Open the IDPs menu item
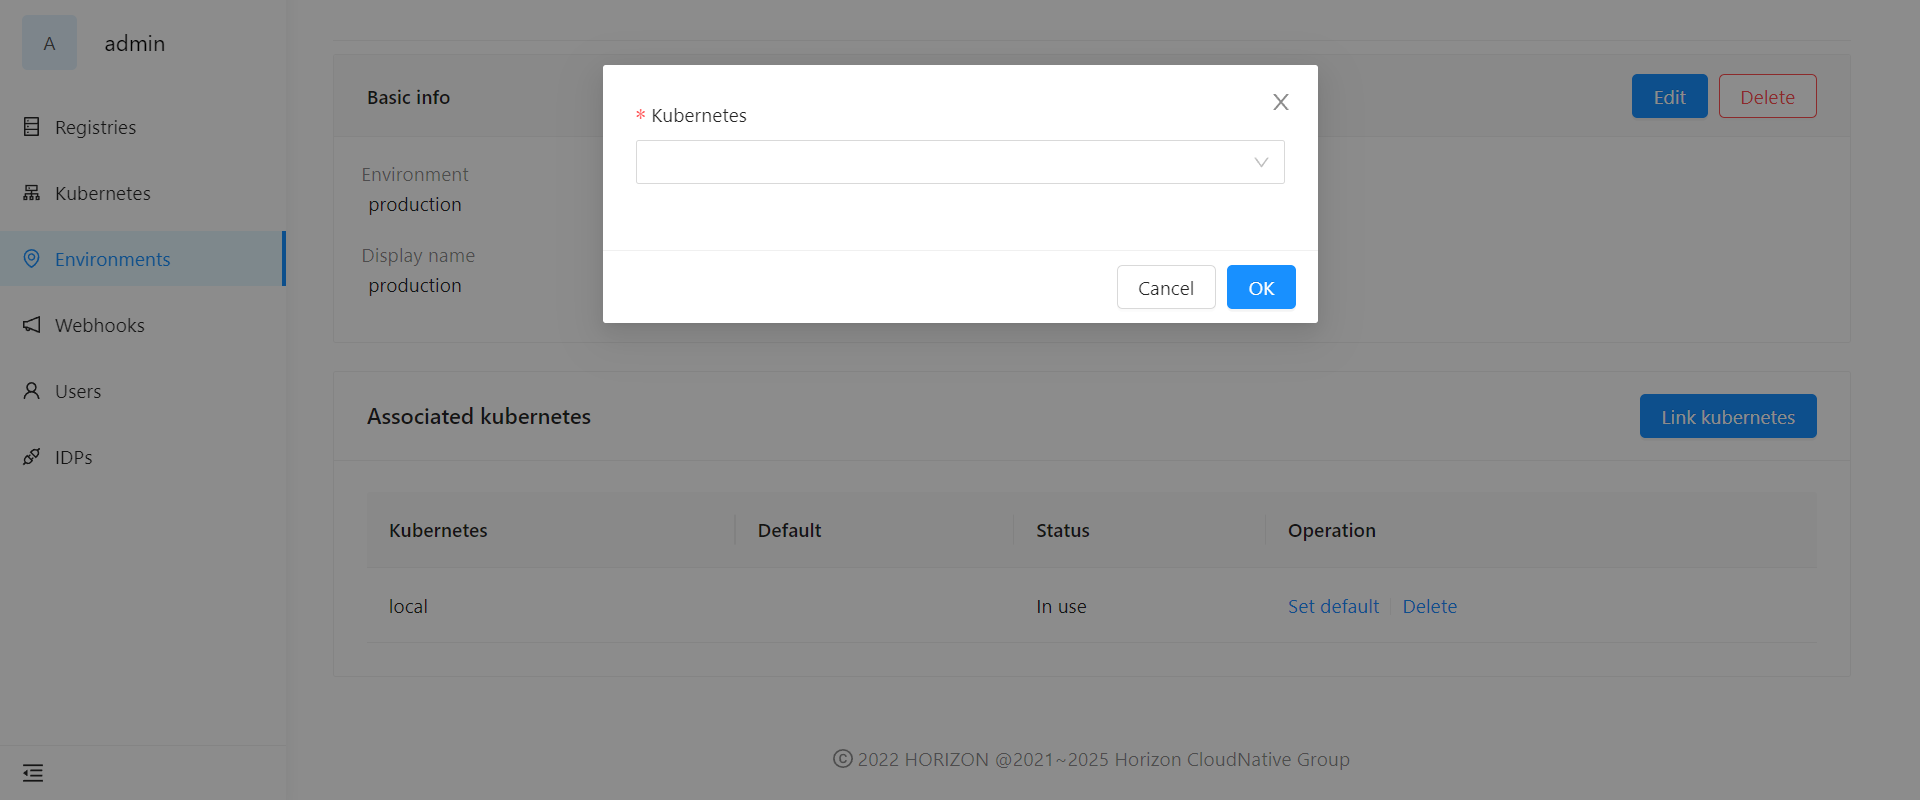Image resolution: width=1920 pixels, height=800 pixels. 143,457
